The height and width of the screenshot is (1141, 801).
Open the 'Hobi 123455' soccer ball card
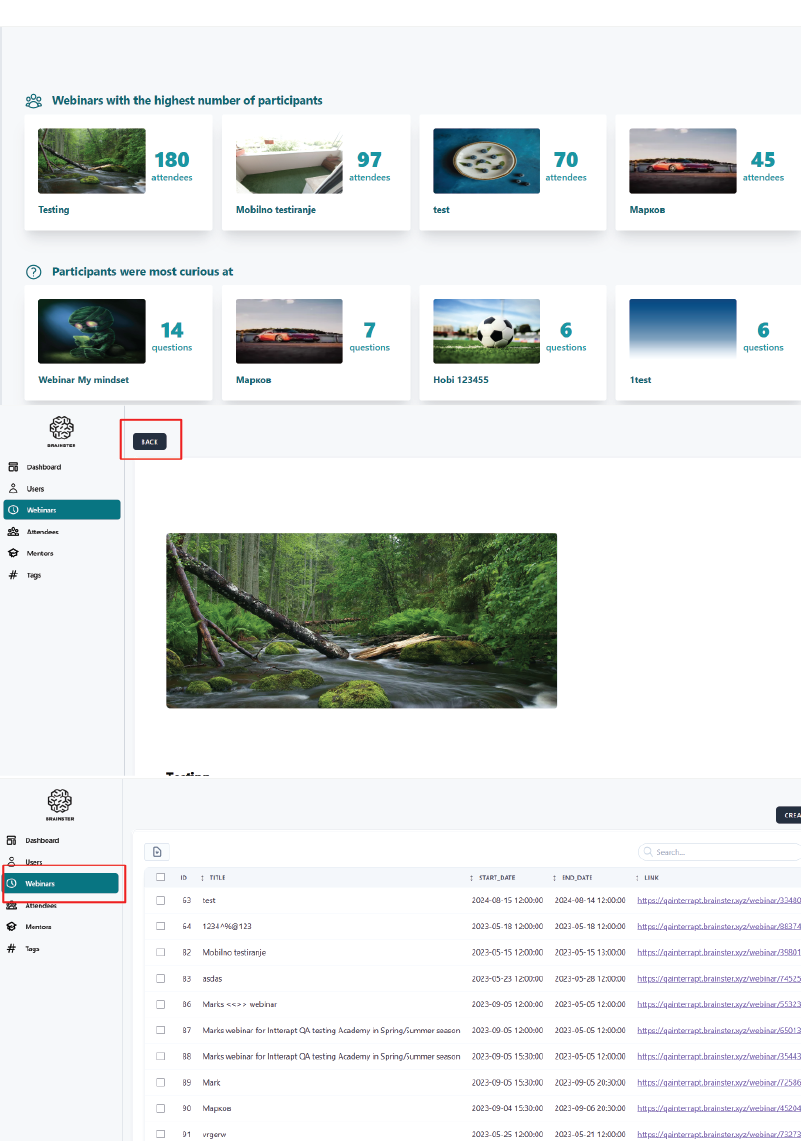click(512, 342)
